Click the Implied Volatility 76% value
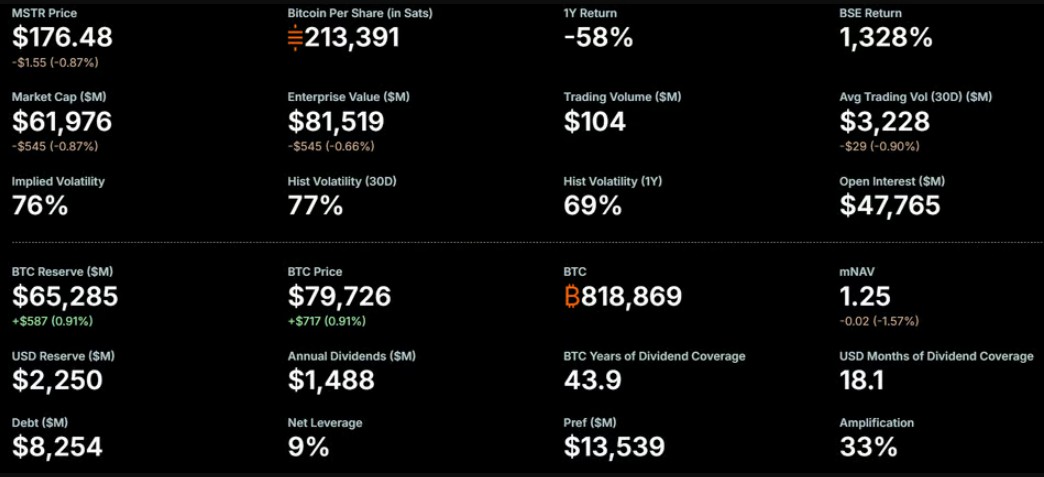This screenshot has width=1044, height=477. click(40, 205)
